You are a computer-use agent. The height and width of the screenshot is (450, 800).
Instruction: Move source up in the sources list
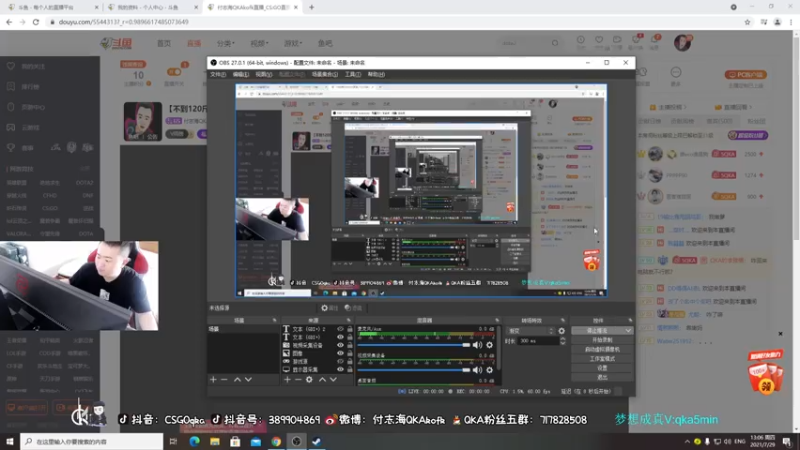tap(322, 380)
